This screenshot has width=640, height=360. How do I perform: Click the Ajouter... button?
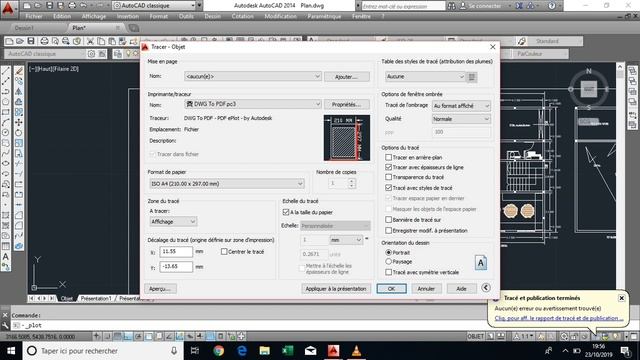click(x=347, y=77)
